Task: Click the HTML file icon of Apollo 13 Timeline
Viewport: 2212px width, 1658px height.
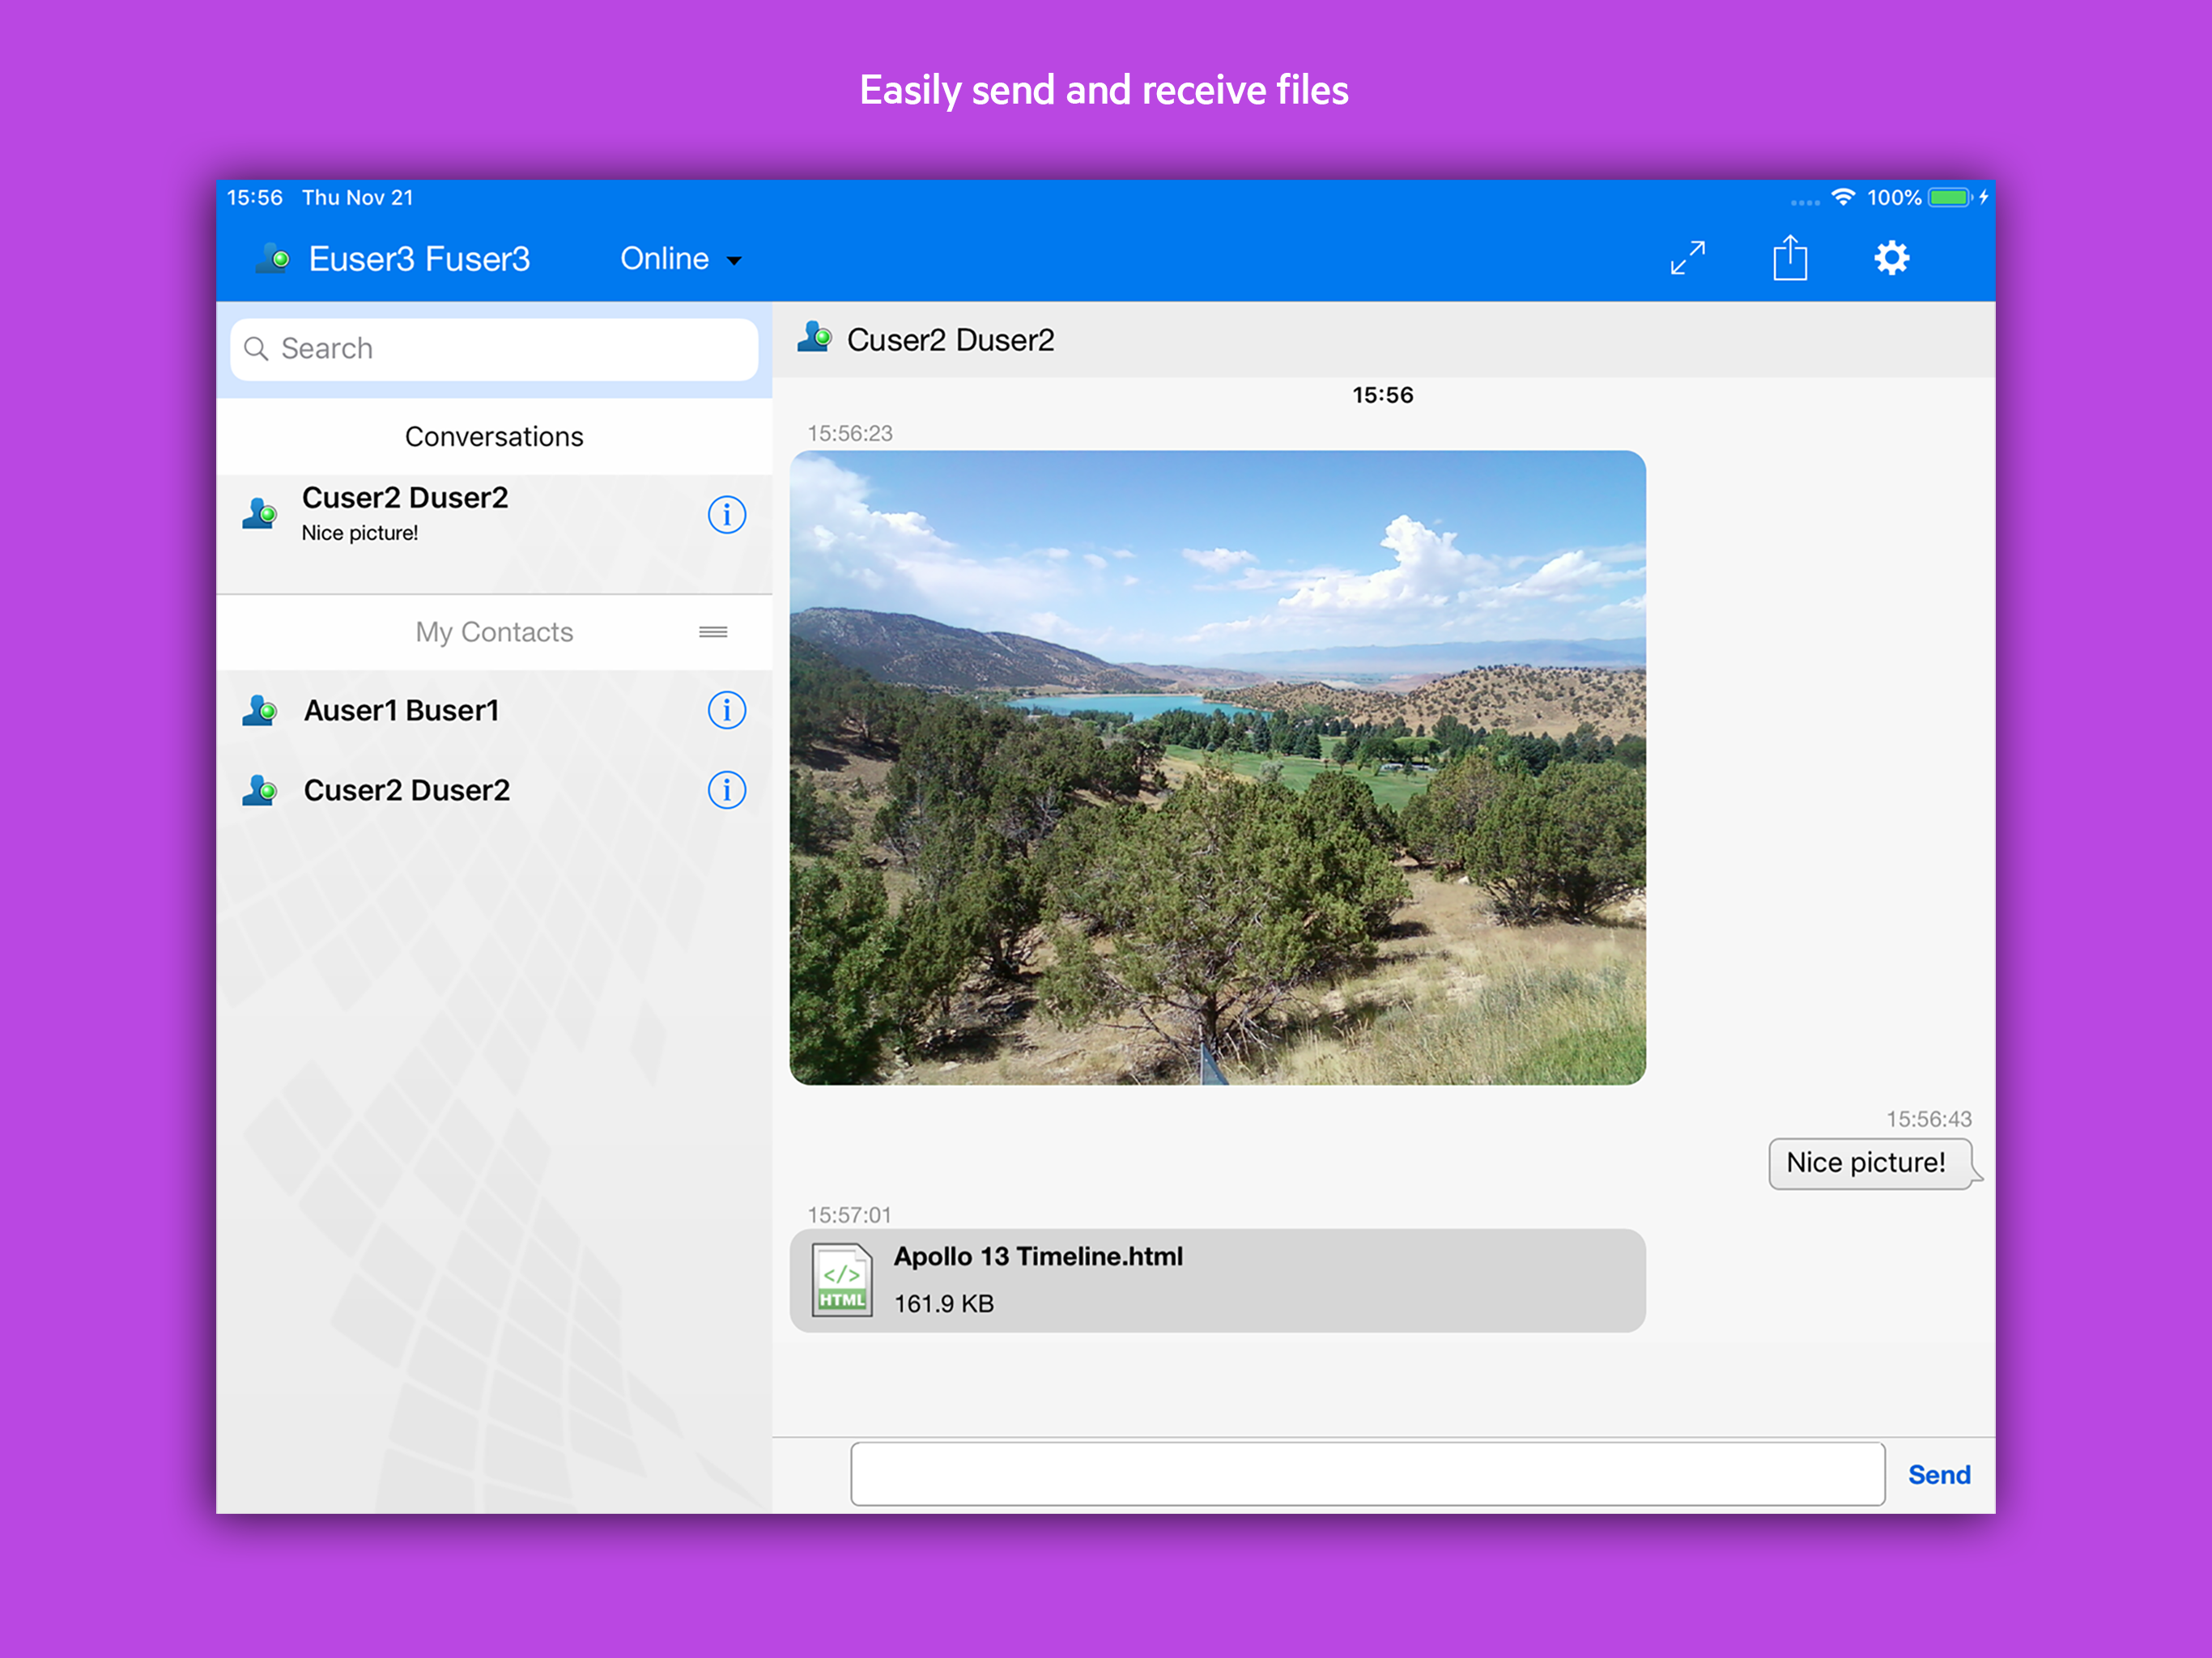Action: click(842, 1280)
